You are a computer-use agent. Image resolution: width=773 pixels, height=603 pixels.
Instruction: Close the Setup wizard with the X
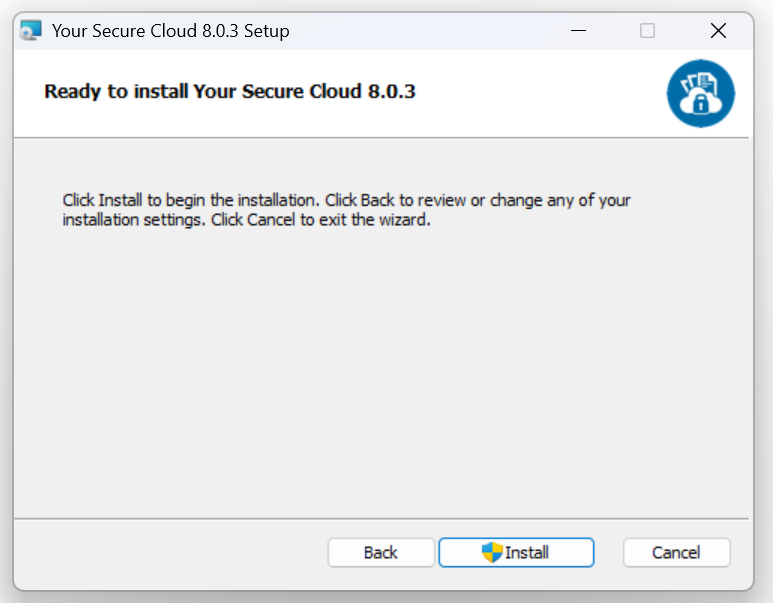pos(718,31)
